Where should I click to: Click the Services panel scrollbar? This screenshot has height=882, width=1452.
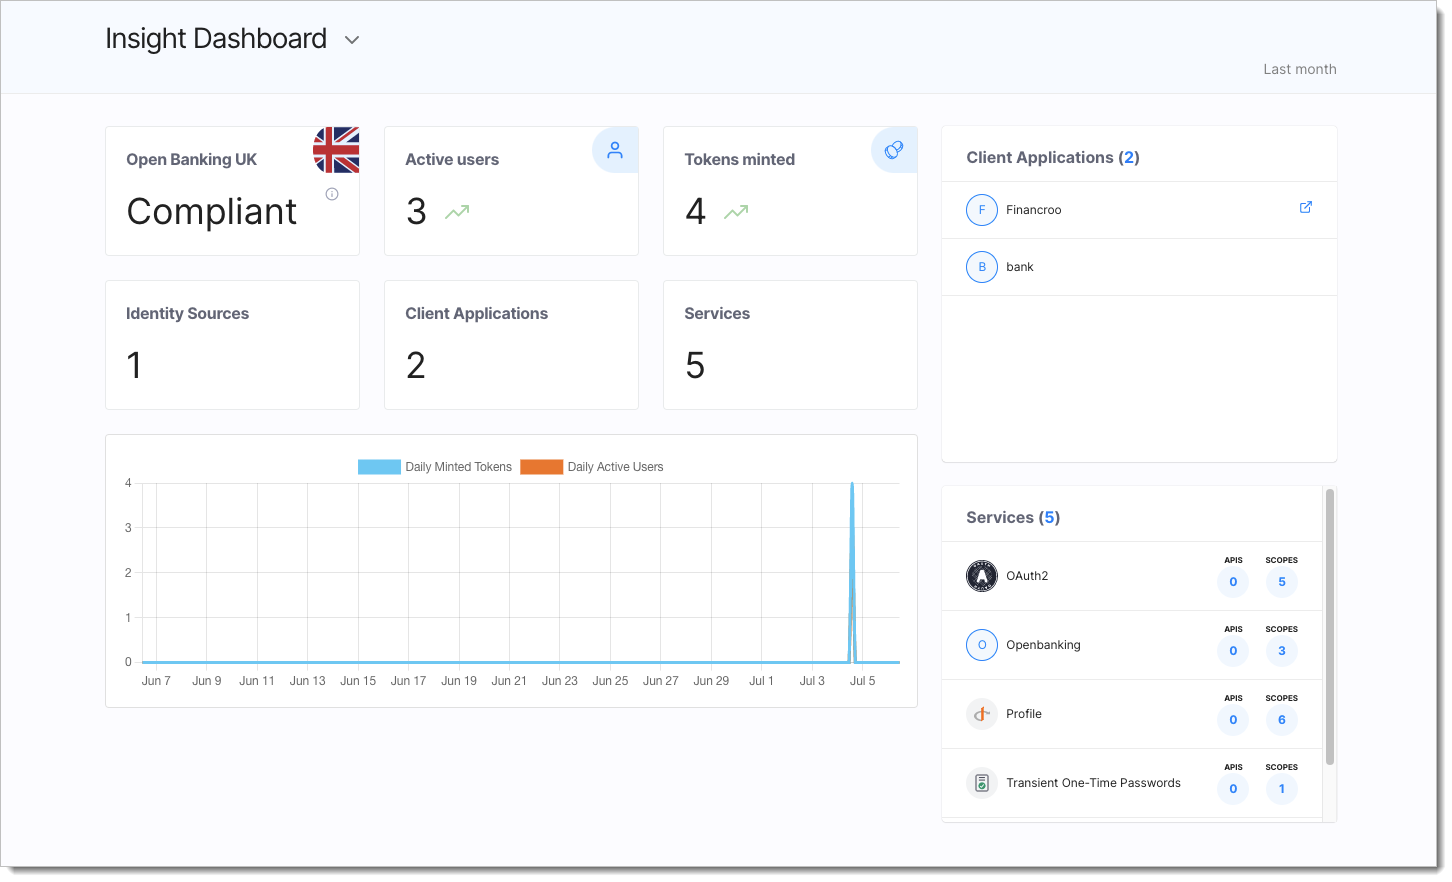point(1330,627)
